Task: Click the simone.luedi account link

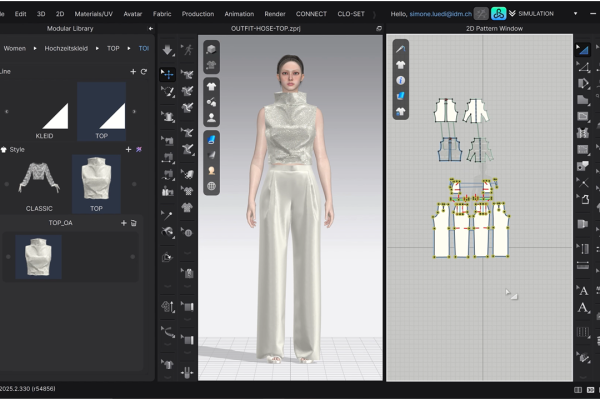Action: [x=440, y=14]
